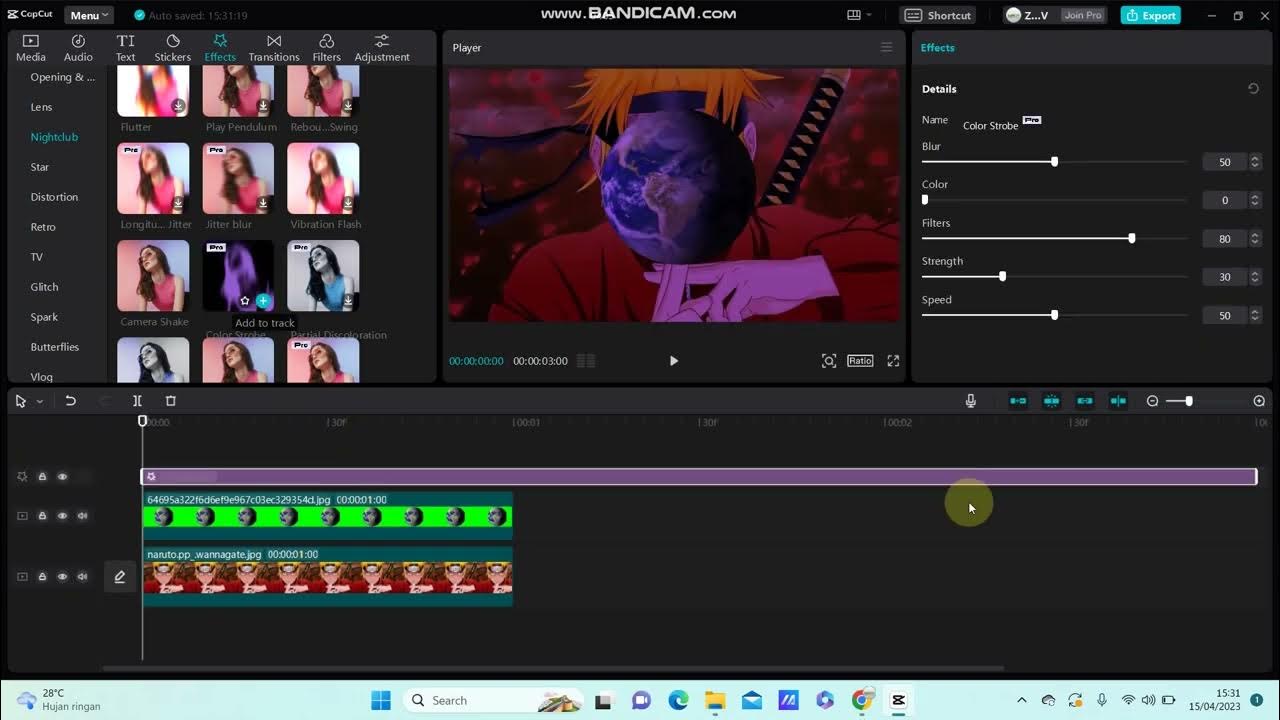
Task: Click the Ratio button in player
Action: pyautogui.click(x=860, y=361)
